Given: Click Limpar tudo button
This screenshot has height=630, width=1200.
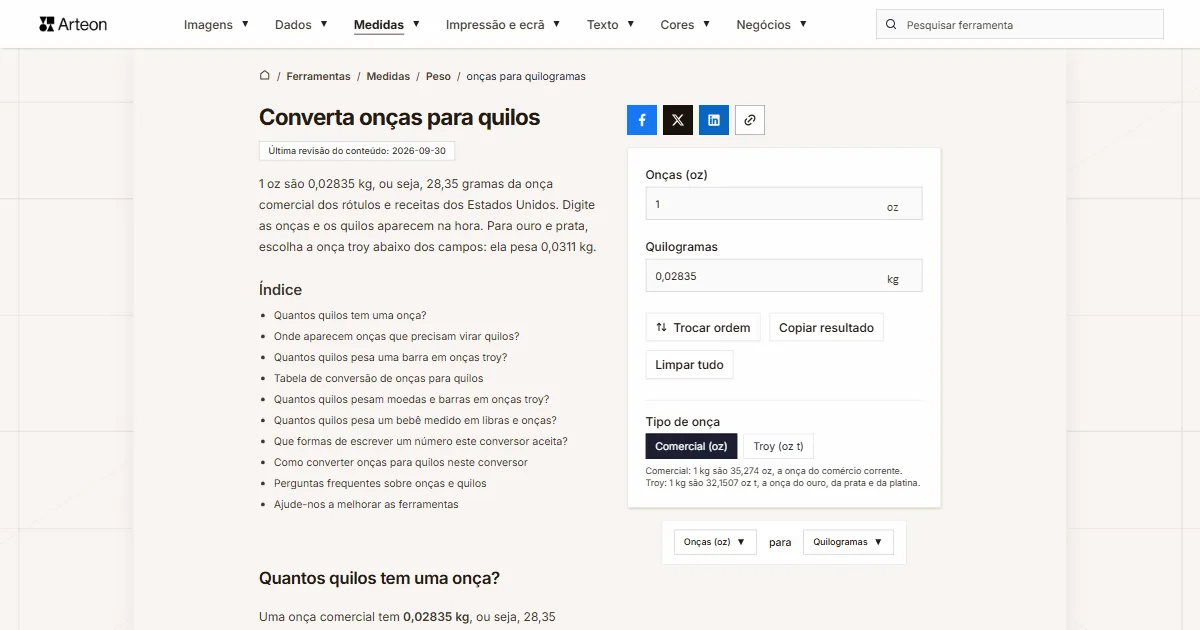Looking at the screenshot, I should pyautogui.click(x=690, y=365).
